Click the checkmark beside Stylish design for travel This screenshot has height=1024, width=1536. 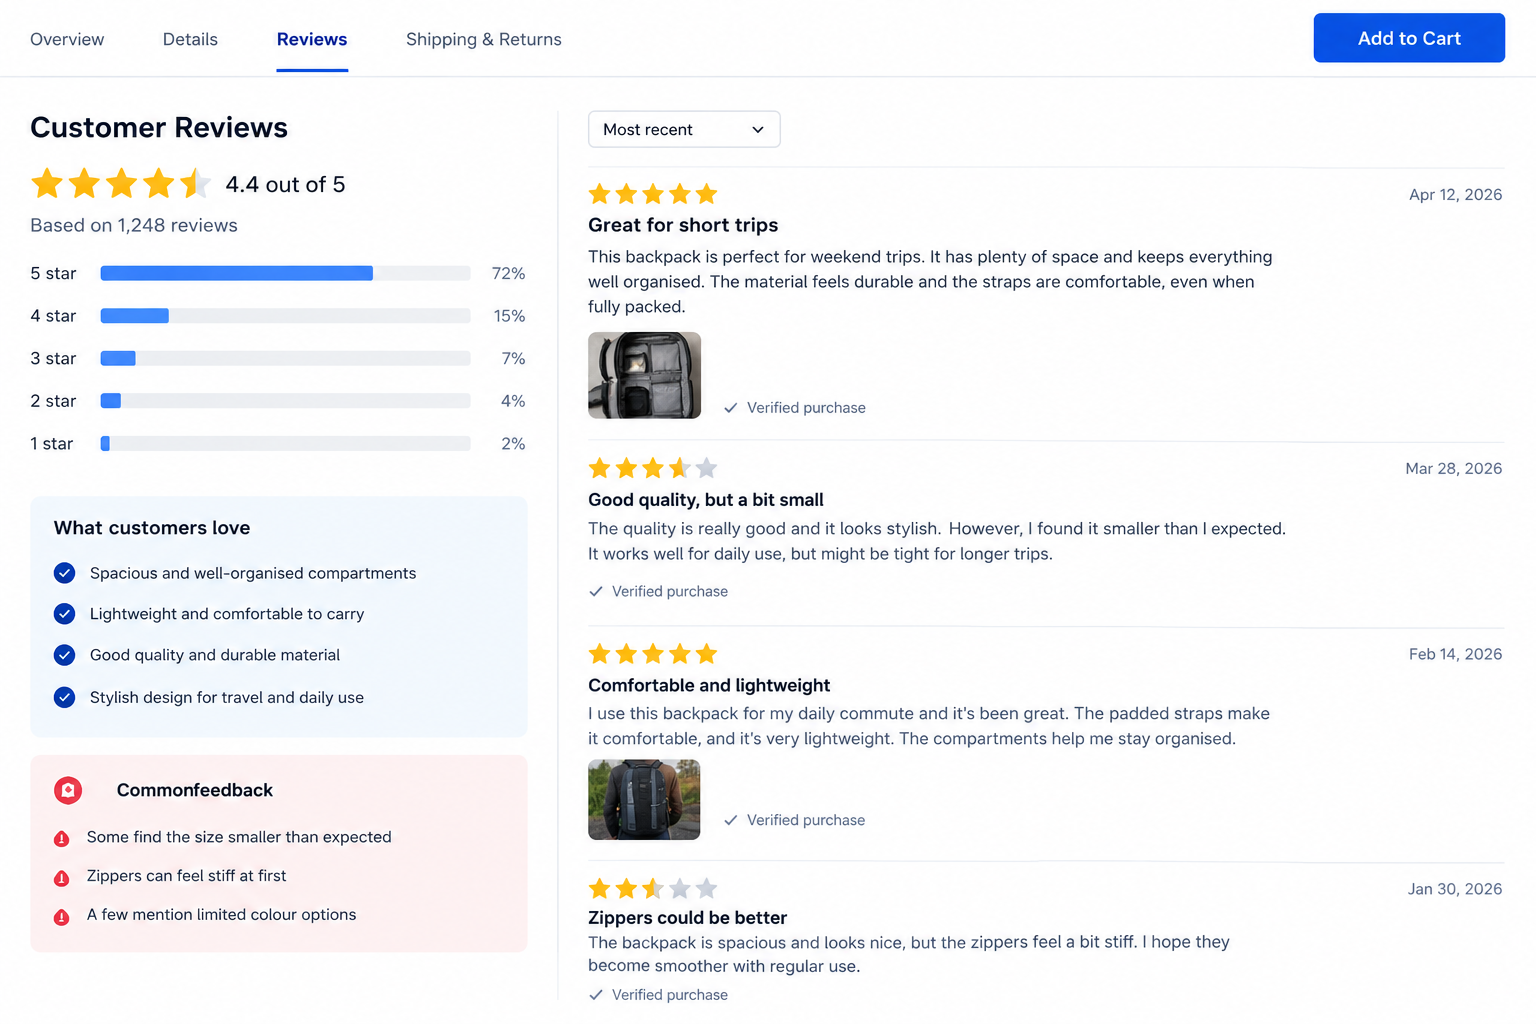(65, 697)
